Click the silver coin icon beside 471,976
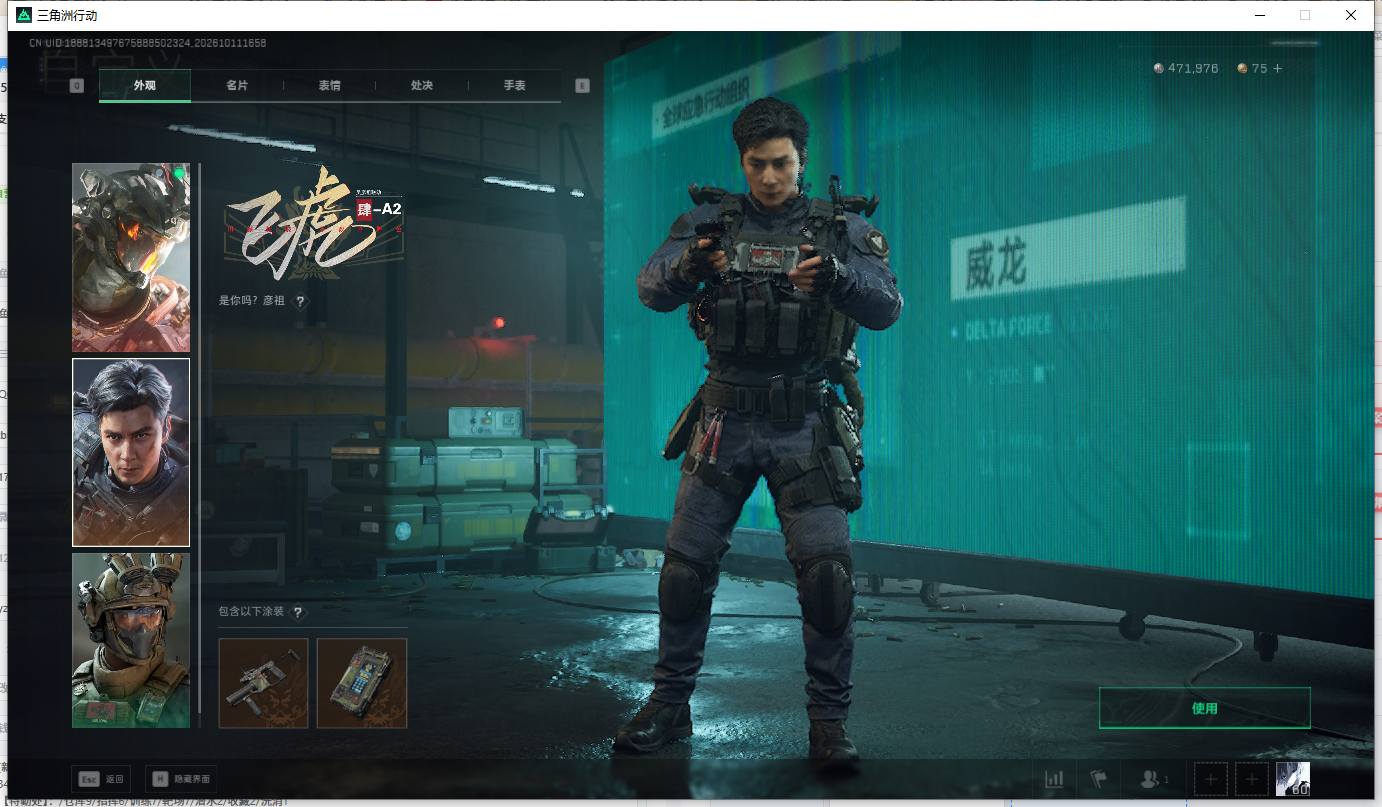1382x807 pixels. coord(1159,68)
